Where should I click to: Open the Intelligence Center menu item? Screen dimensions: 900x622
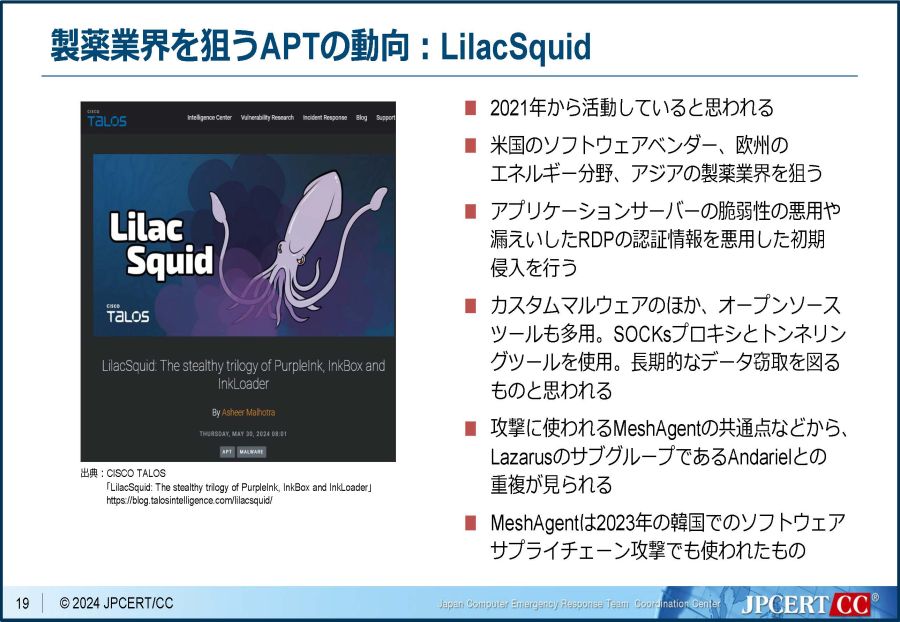pyautogui.click(x=210, y=118)
